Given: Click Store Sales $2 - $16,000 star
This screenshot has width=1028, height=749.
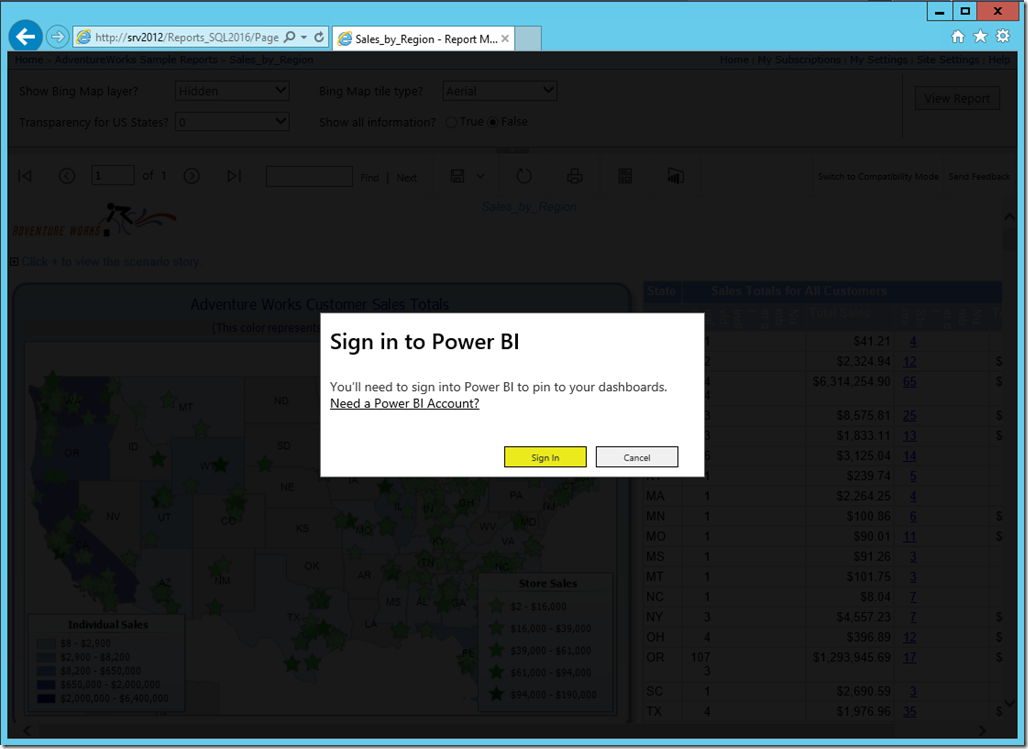Looking at the screenshot, I should click(497, 606).
